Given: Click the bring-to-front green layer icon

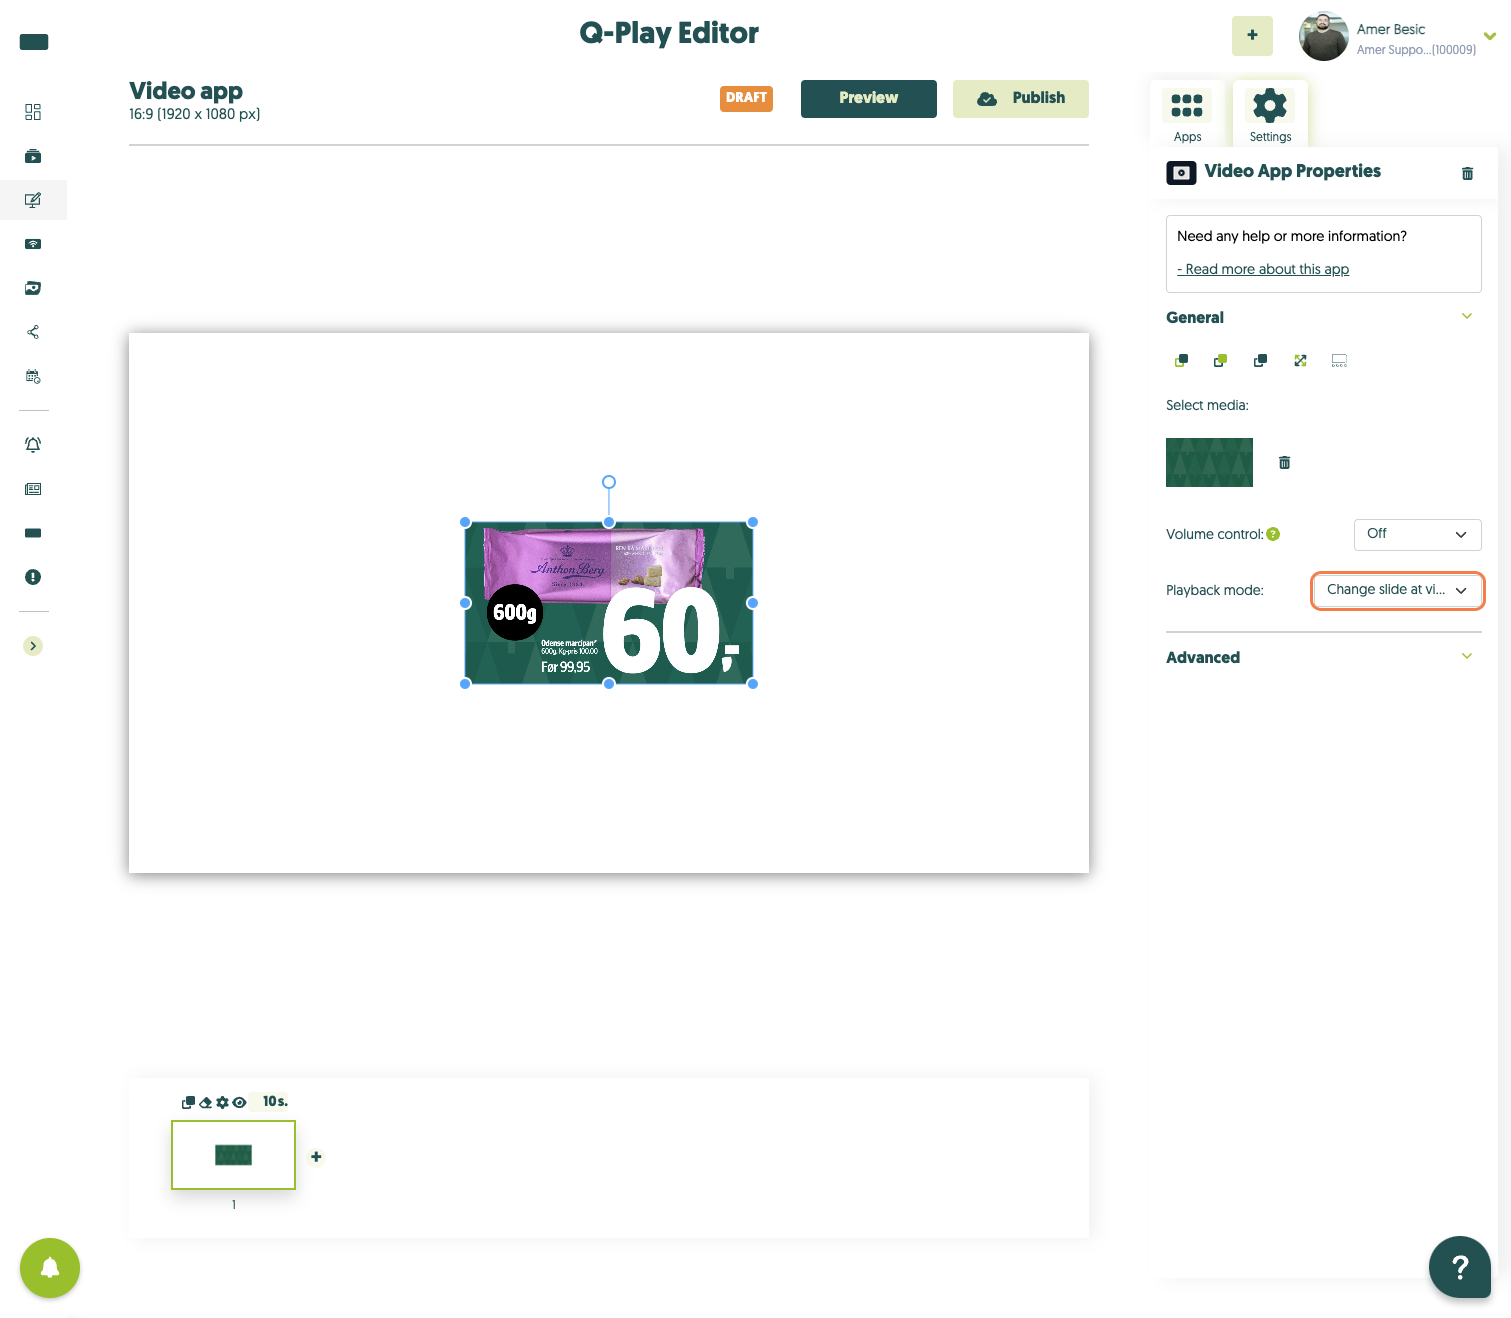Looking at the screenshot, I should [1220, 360].
